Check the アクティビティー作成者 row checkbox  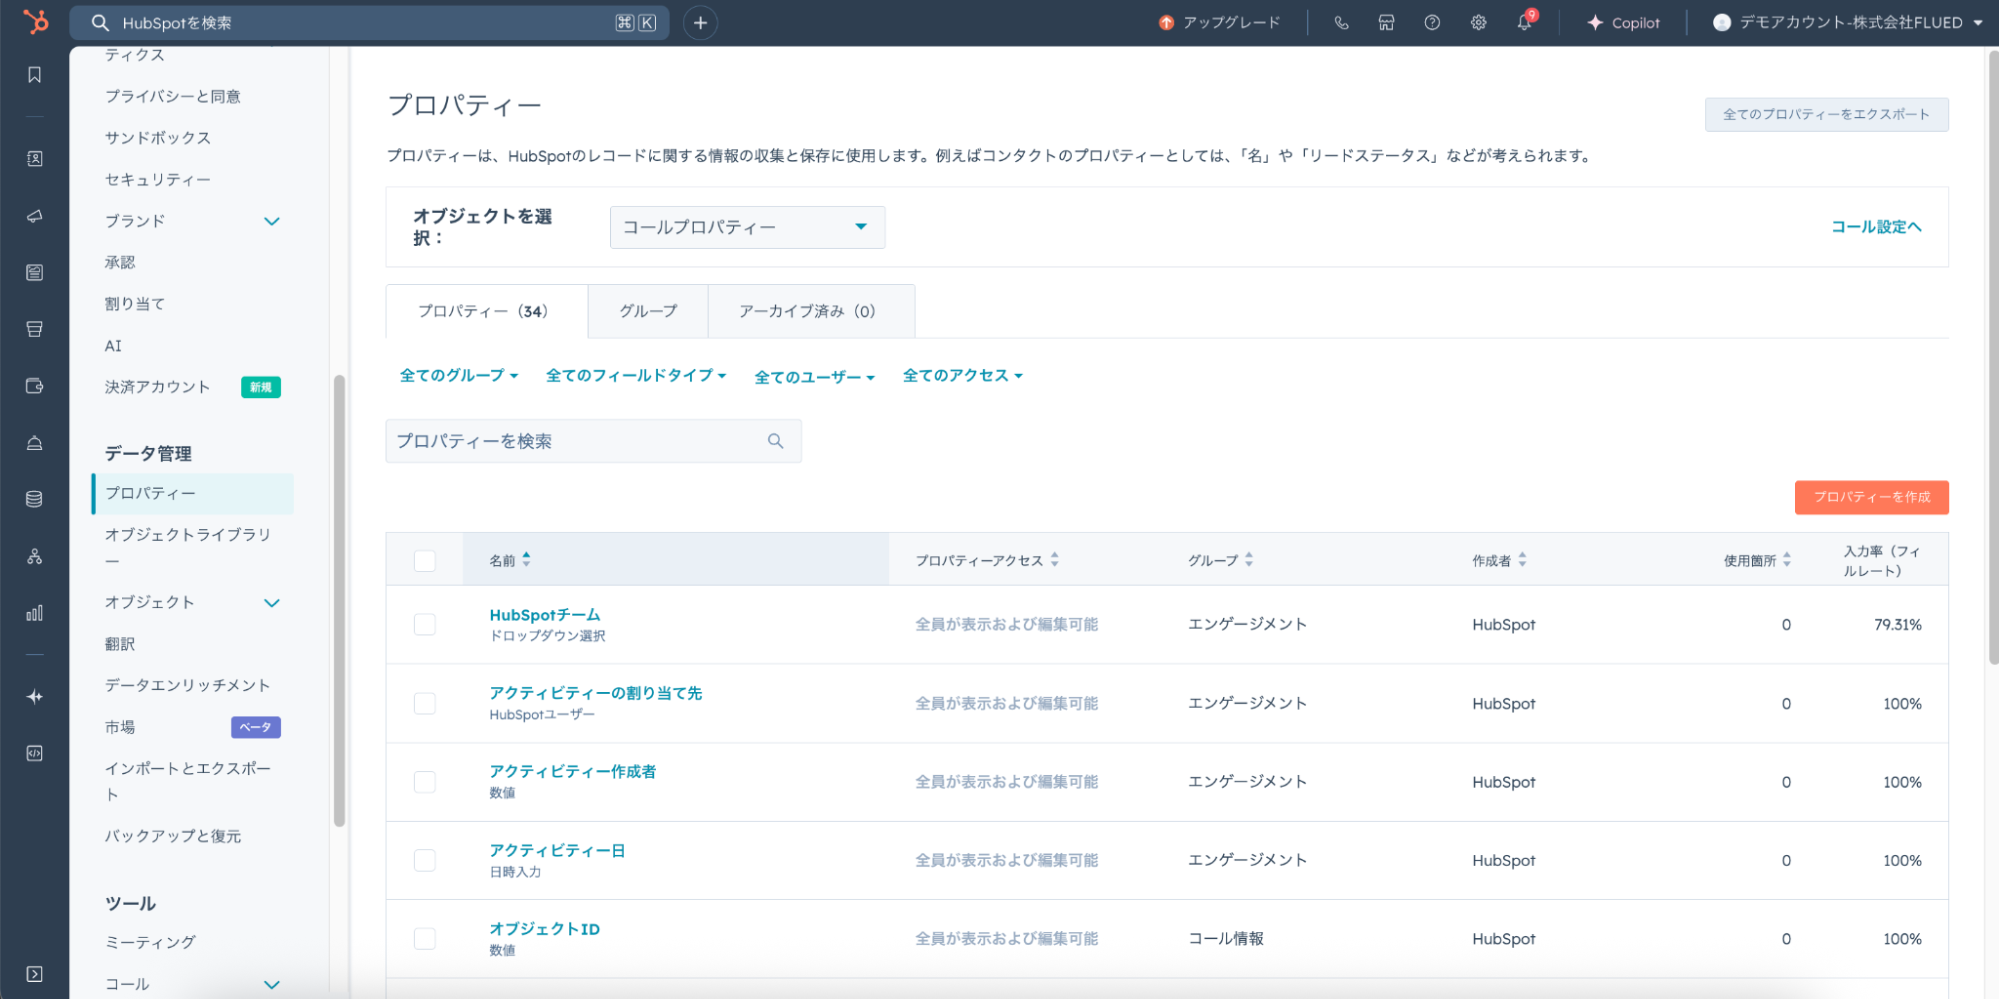tap(425, 782)
